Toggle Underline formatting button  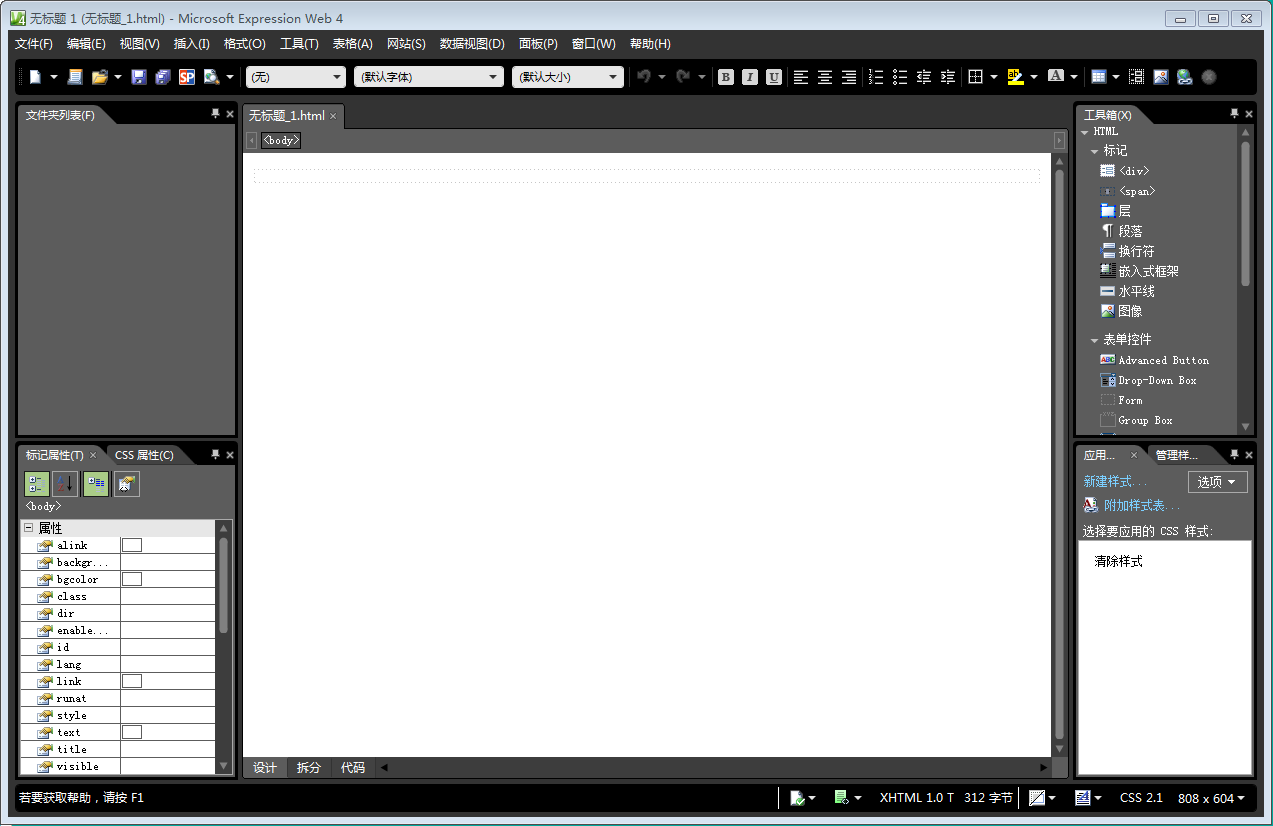(x=774, y=77)
